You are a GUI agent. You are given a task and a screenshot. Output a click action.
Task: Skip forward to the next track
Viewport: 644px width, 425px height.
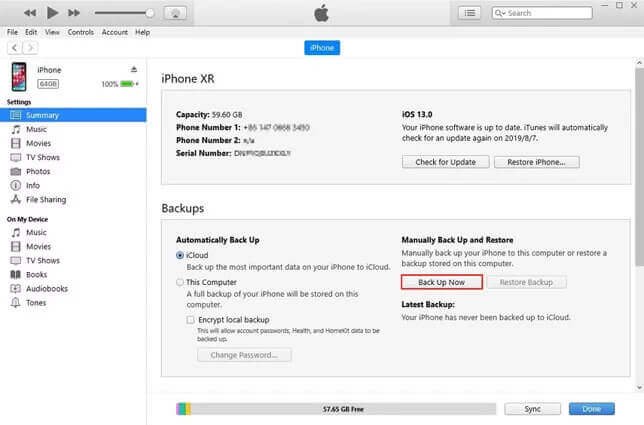pyautogui.click(x=75, y=13)
